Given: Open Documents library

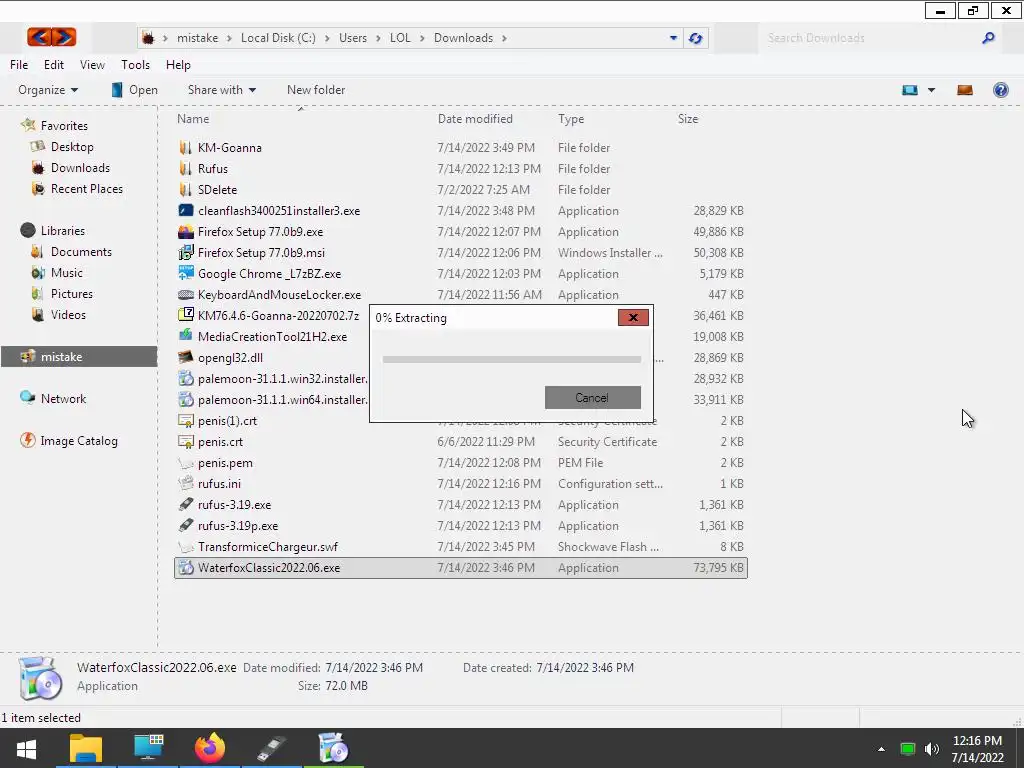Looking at the screenshot, I should pyautogui.click(x=81, y=251).
